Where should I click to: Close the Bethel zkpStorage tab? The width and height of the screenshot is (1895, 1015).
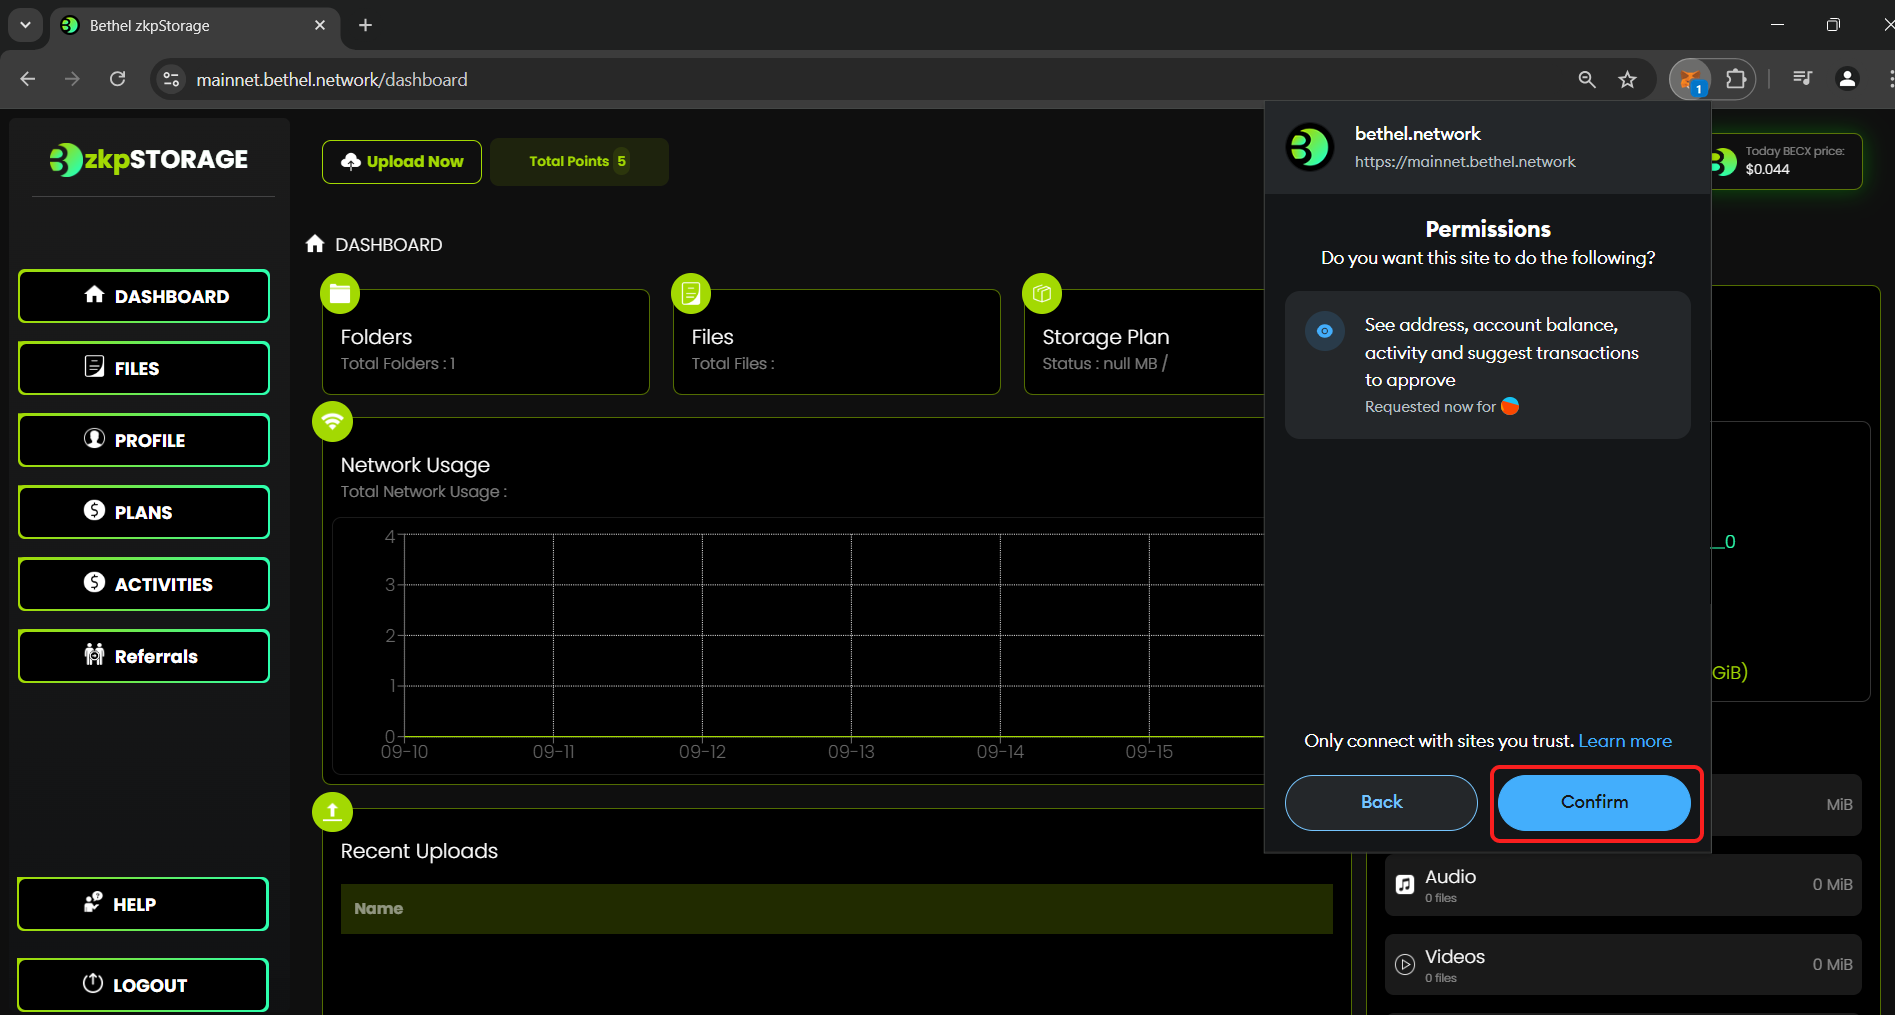click(320, 25)
